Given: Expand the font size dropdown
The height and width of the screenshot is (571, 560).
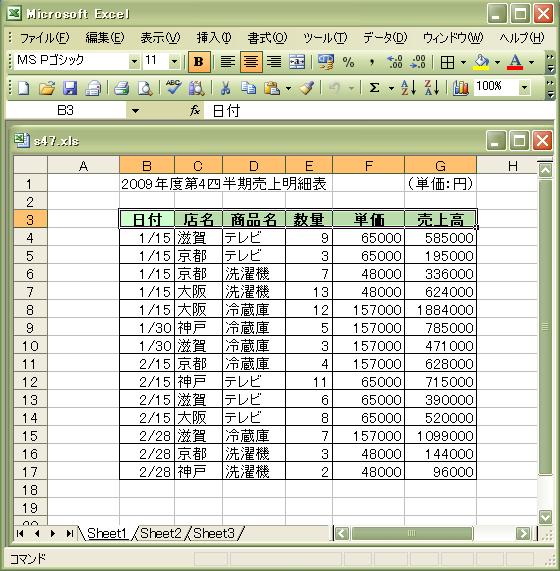Looking at the screenshot, I should (x=174, y=62).
